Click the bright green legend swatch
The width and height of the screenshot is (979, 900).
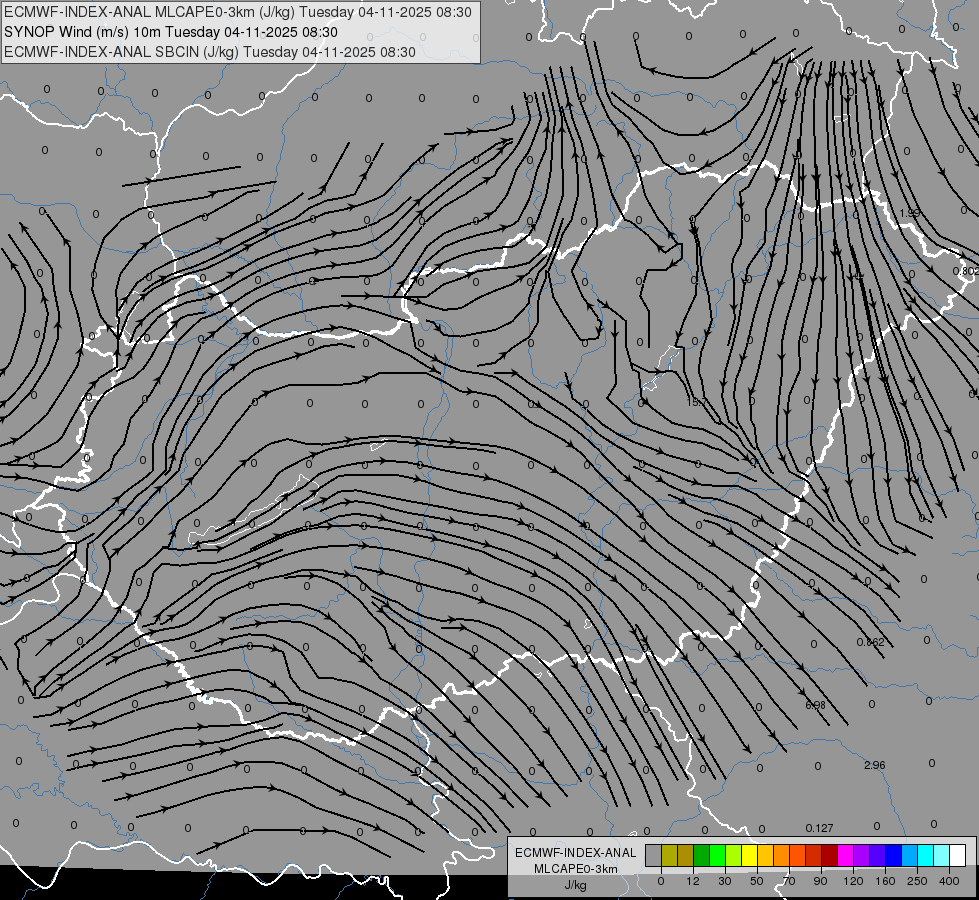pos(717,855)
